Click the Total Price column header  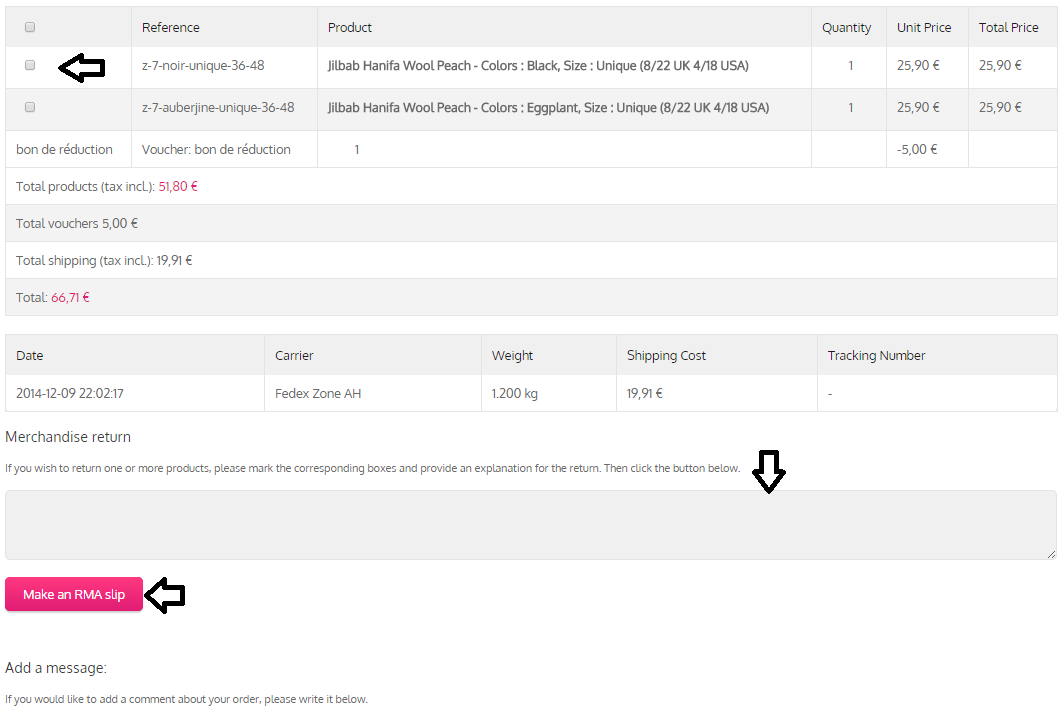[1008, 28]
